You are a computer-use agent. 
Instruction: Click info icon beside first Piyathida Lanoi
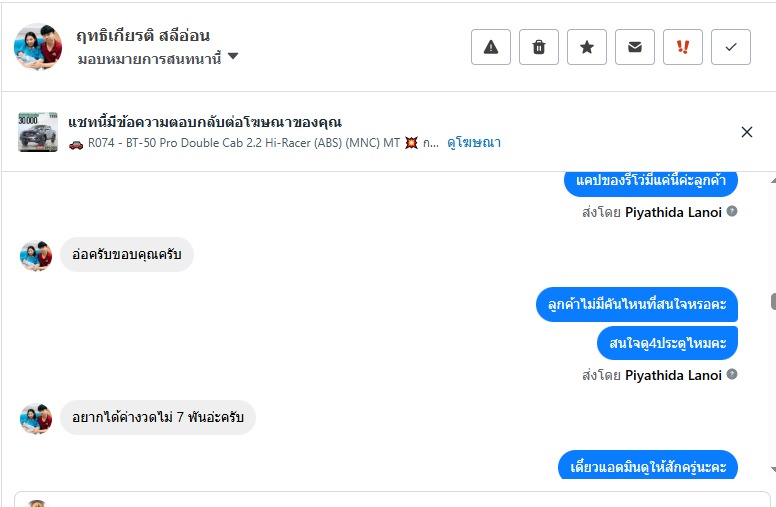point(732,212)
